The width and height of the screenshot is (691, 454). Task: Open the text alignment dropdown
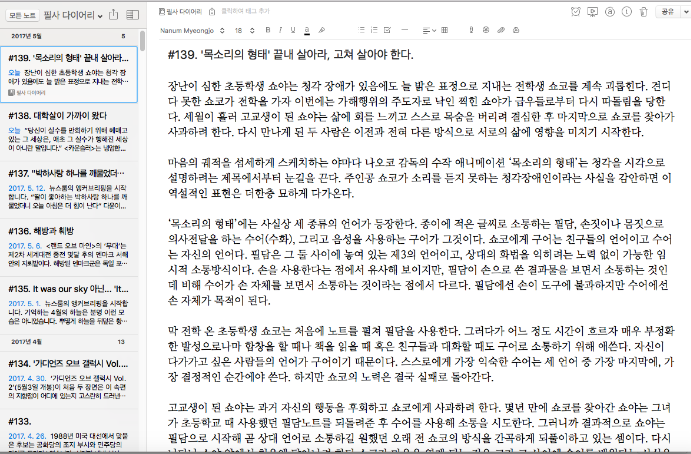tap(429, 30)
